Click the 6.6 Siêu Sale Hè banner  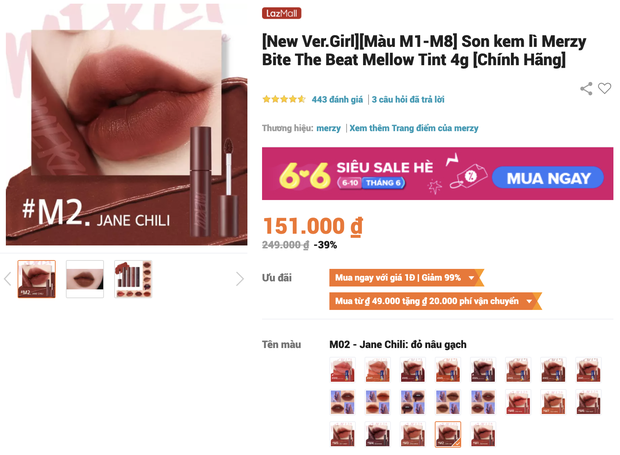(x=437, y=174)
